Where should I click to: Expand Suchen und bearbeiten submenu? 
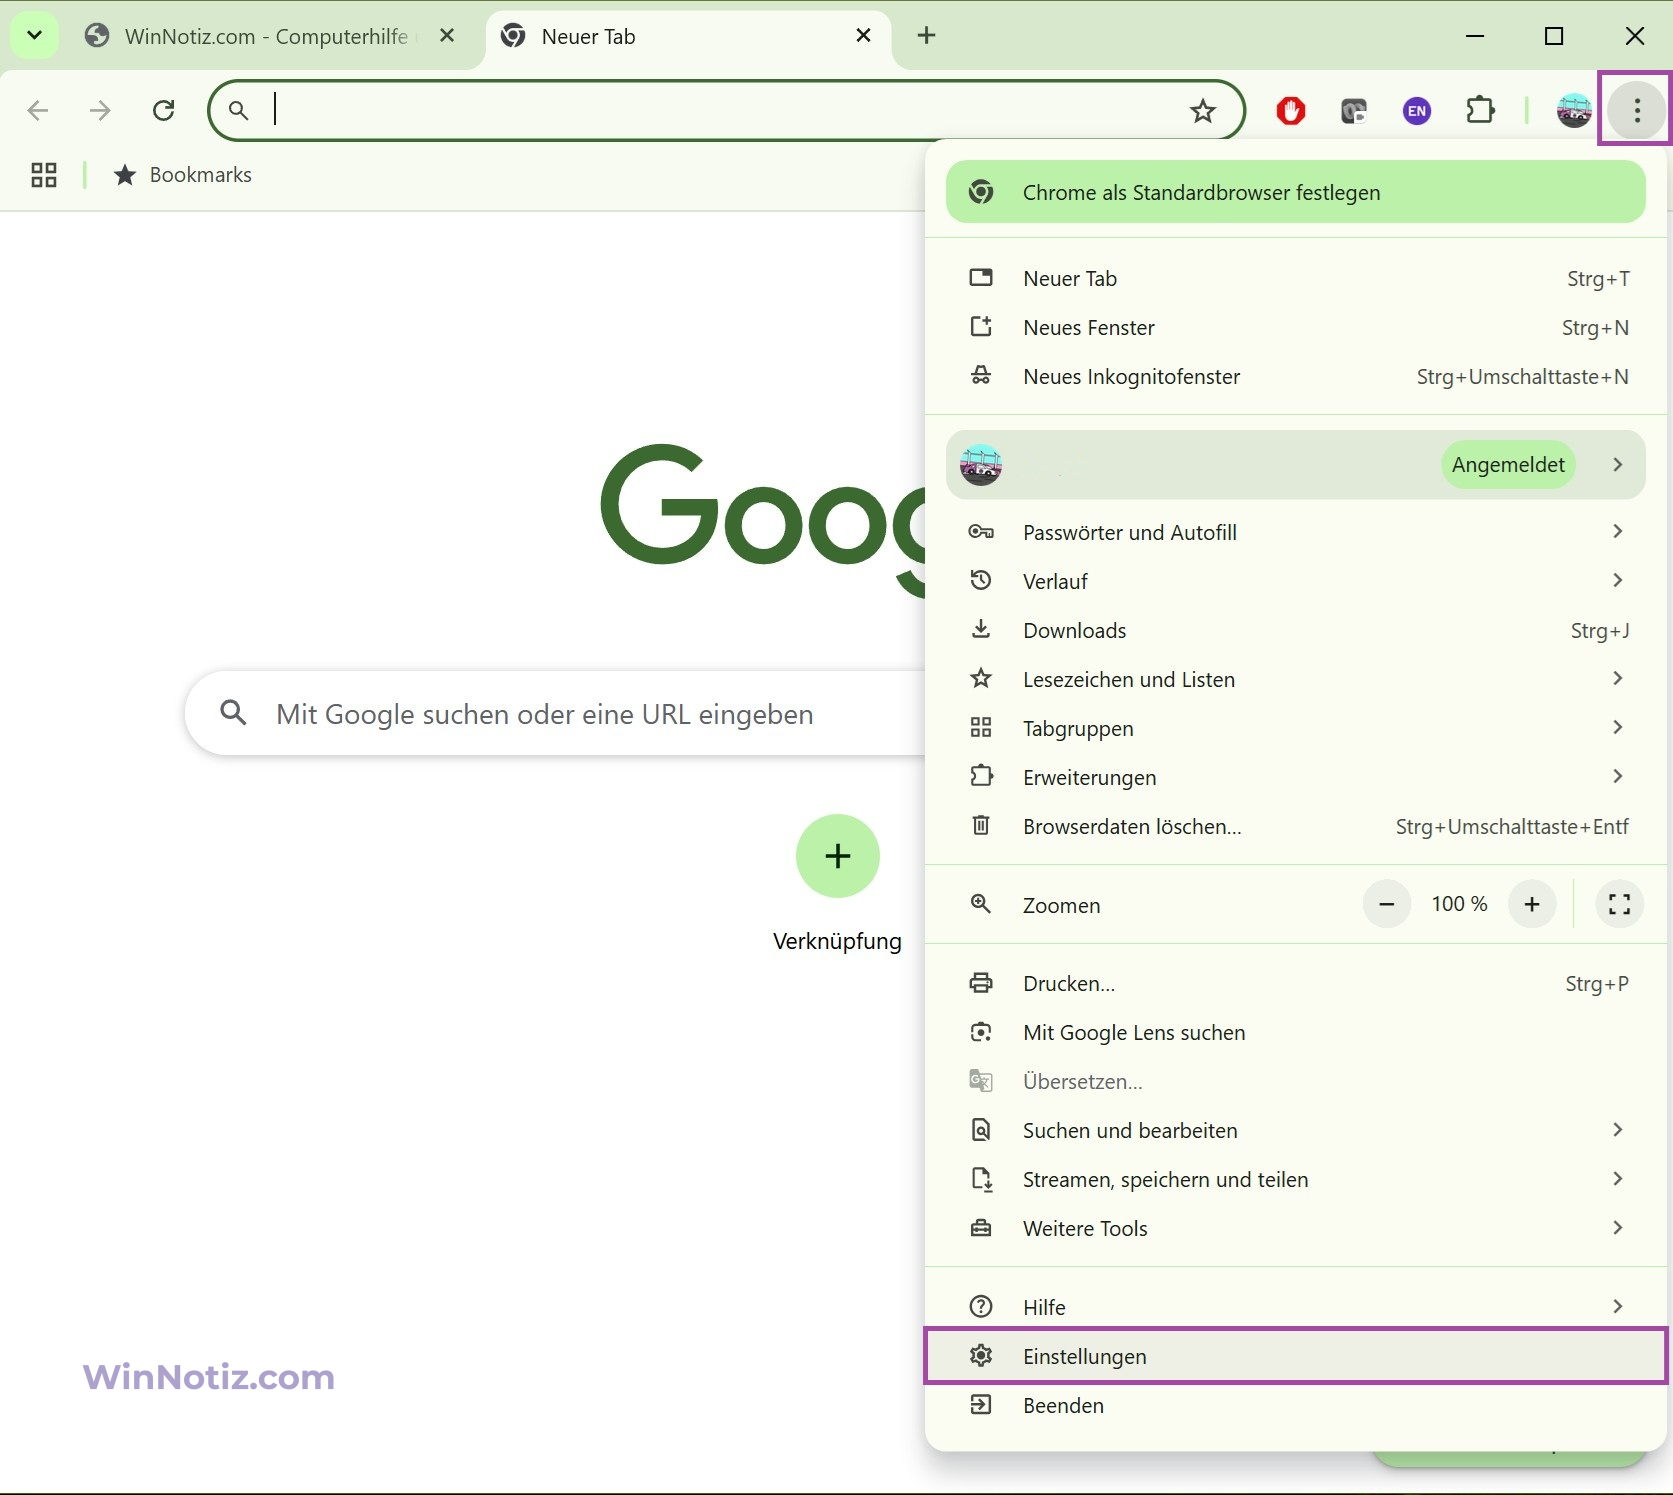tap(1295, 1131)
